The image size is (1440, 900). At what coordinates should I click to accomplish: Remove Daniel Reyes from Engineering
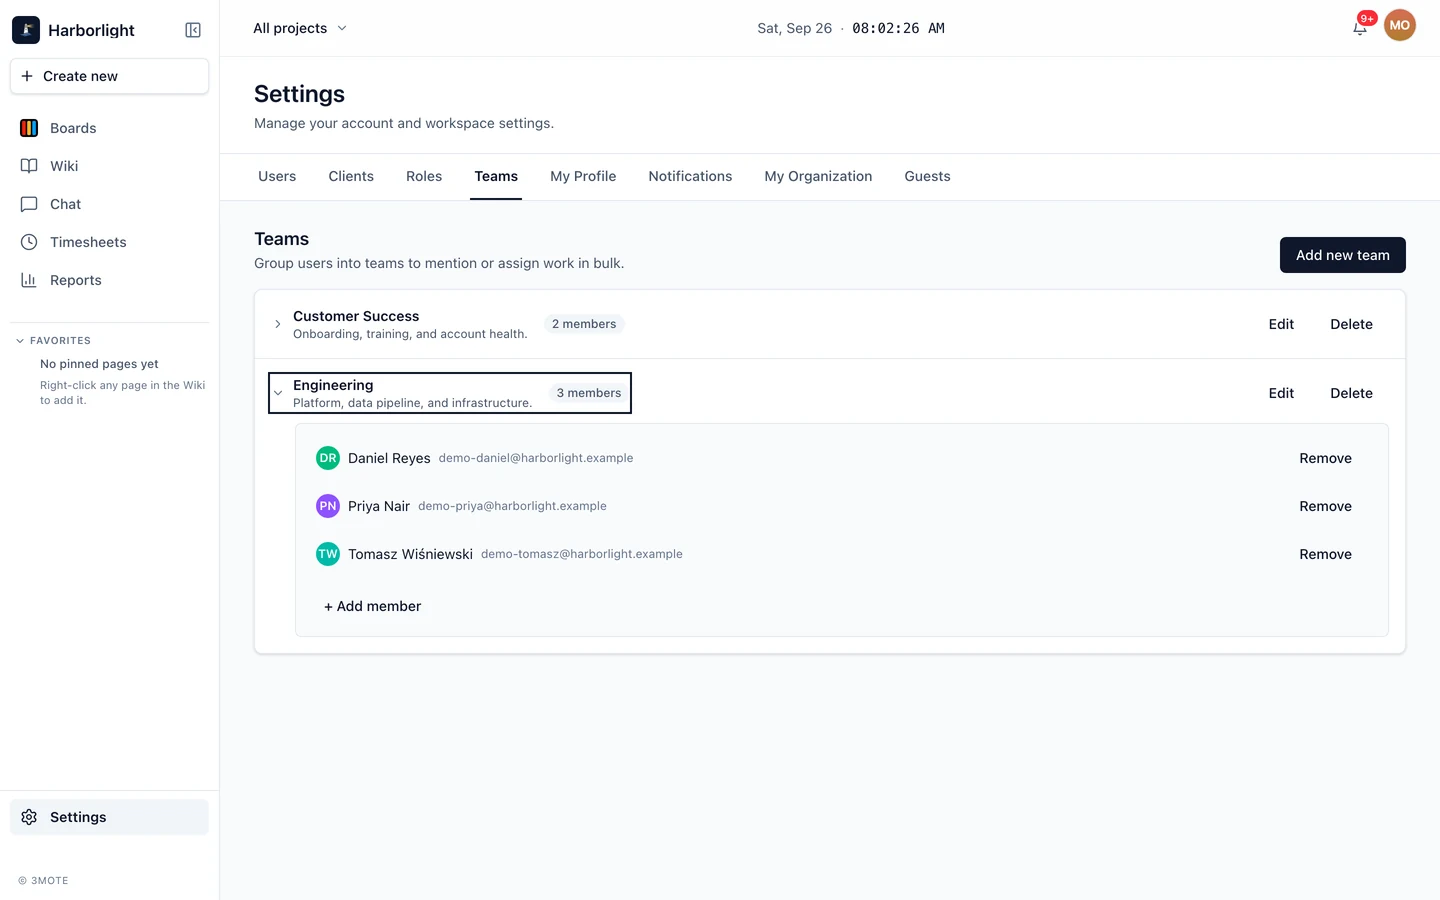(1325, 458)
